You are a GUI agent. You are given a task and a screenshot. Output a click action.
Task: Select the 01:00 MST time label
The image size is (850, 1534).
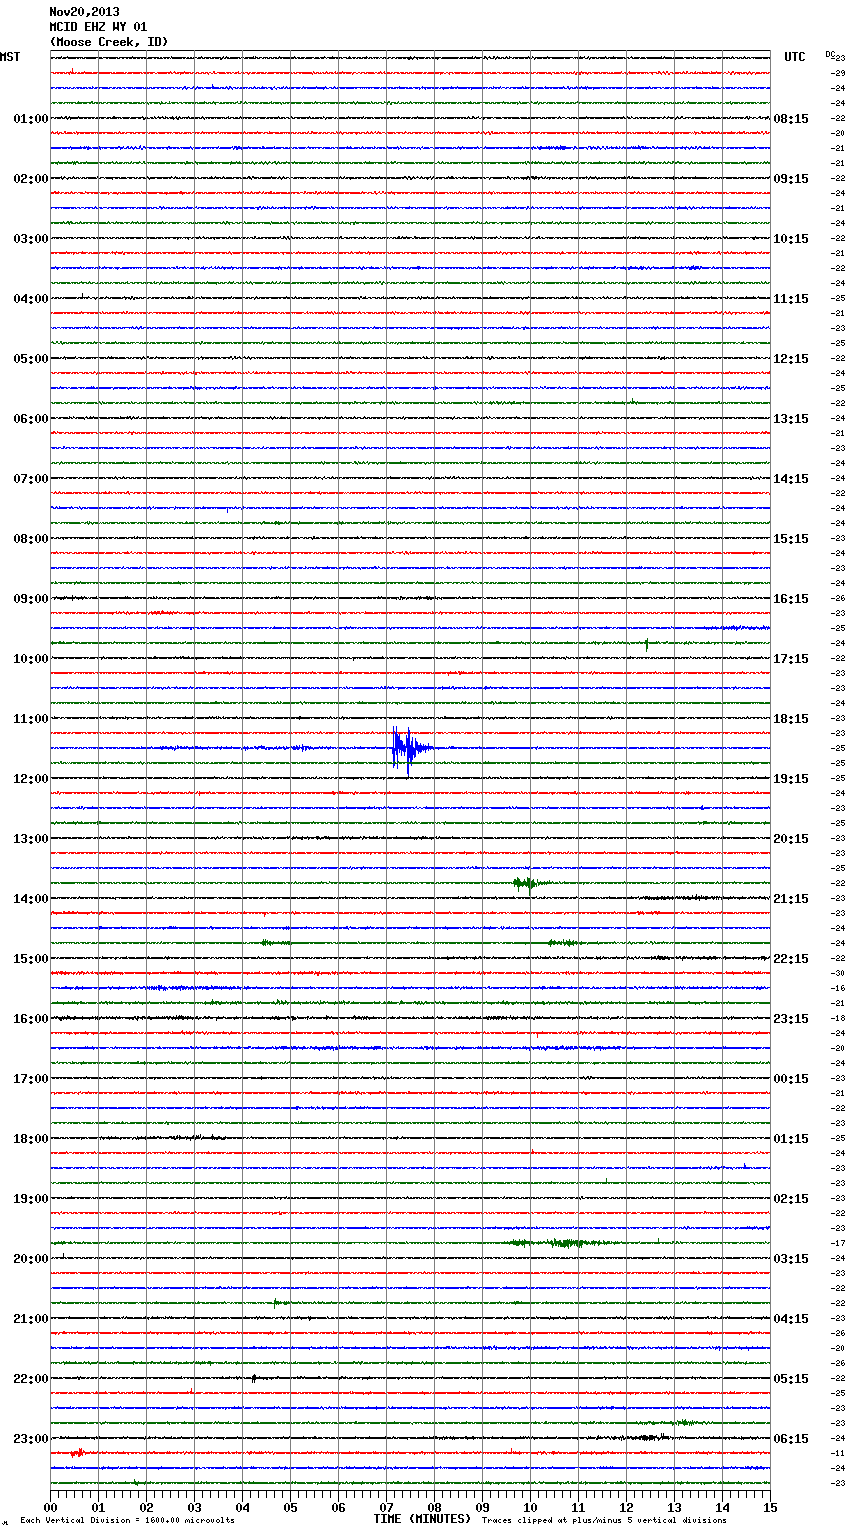[31, 119]
